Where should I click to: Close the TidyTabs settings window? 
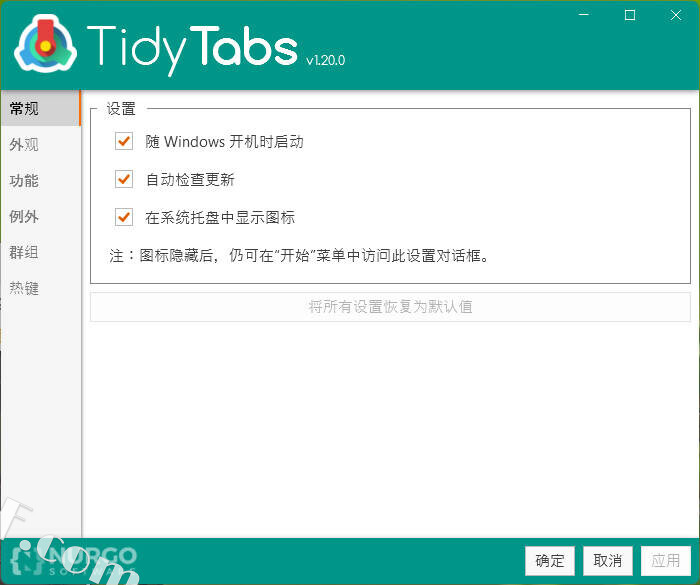[676, 15]
